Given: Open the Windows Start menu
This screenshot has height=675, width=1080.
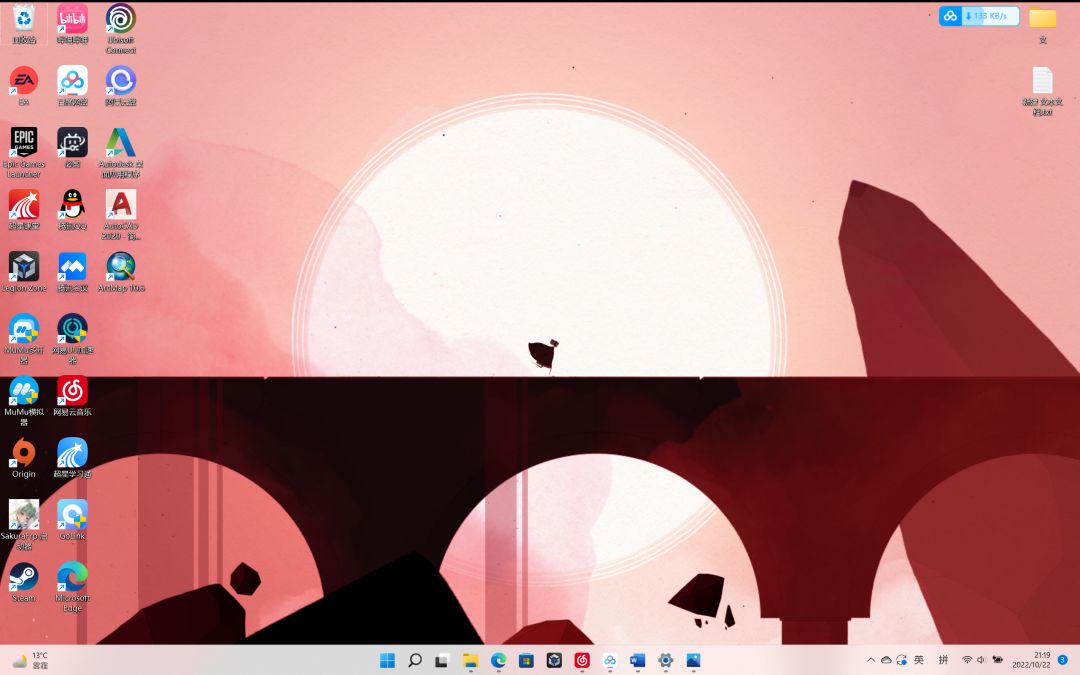Looking at the screenshot, I should click(387, 661).
